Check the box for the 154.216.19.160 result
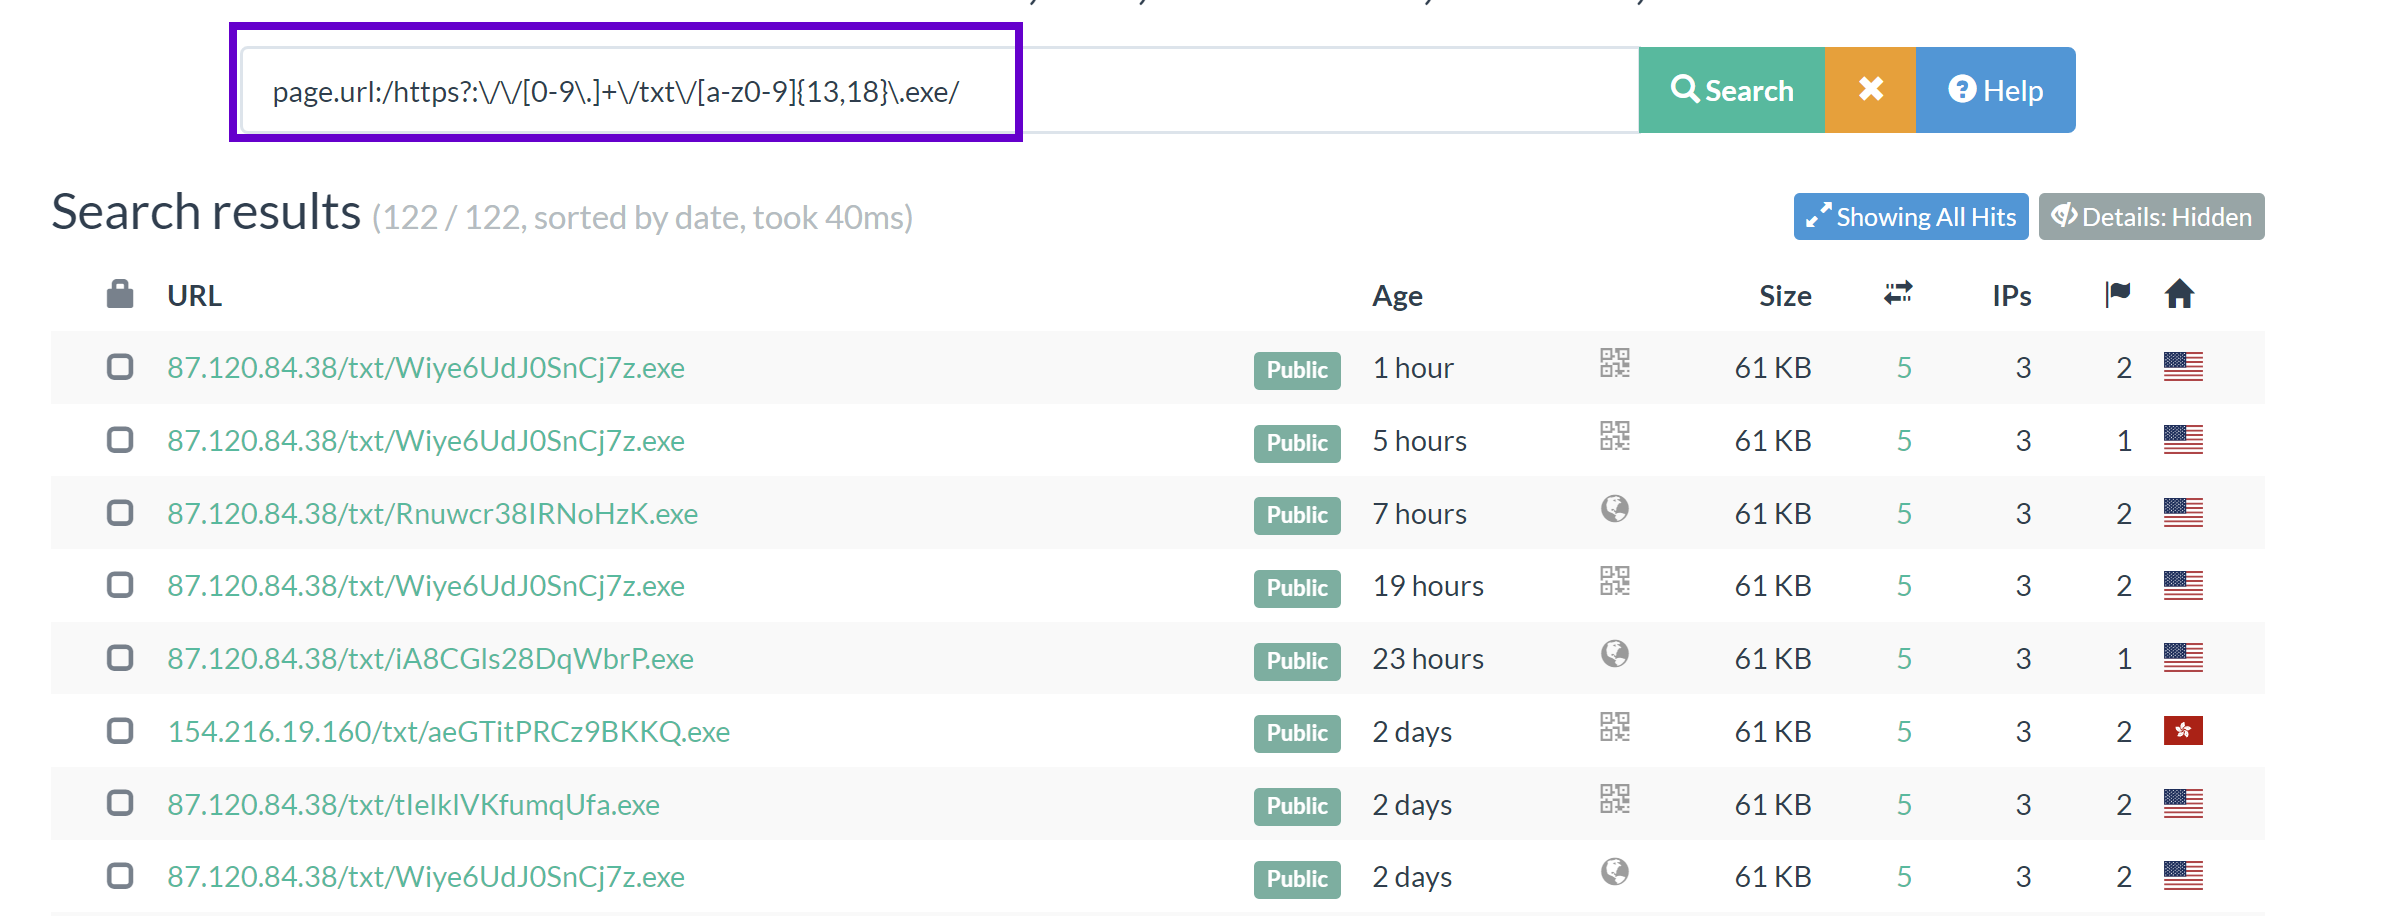Image resolution: width=2399 pixels, height=916 pixels. coord(120,731)
